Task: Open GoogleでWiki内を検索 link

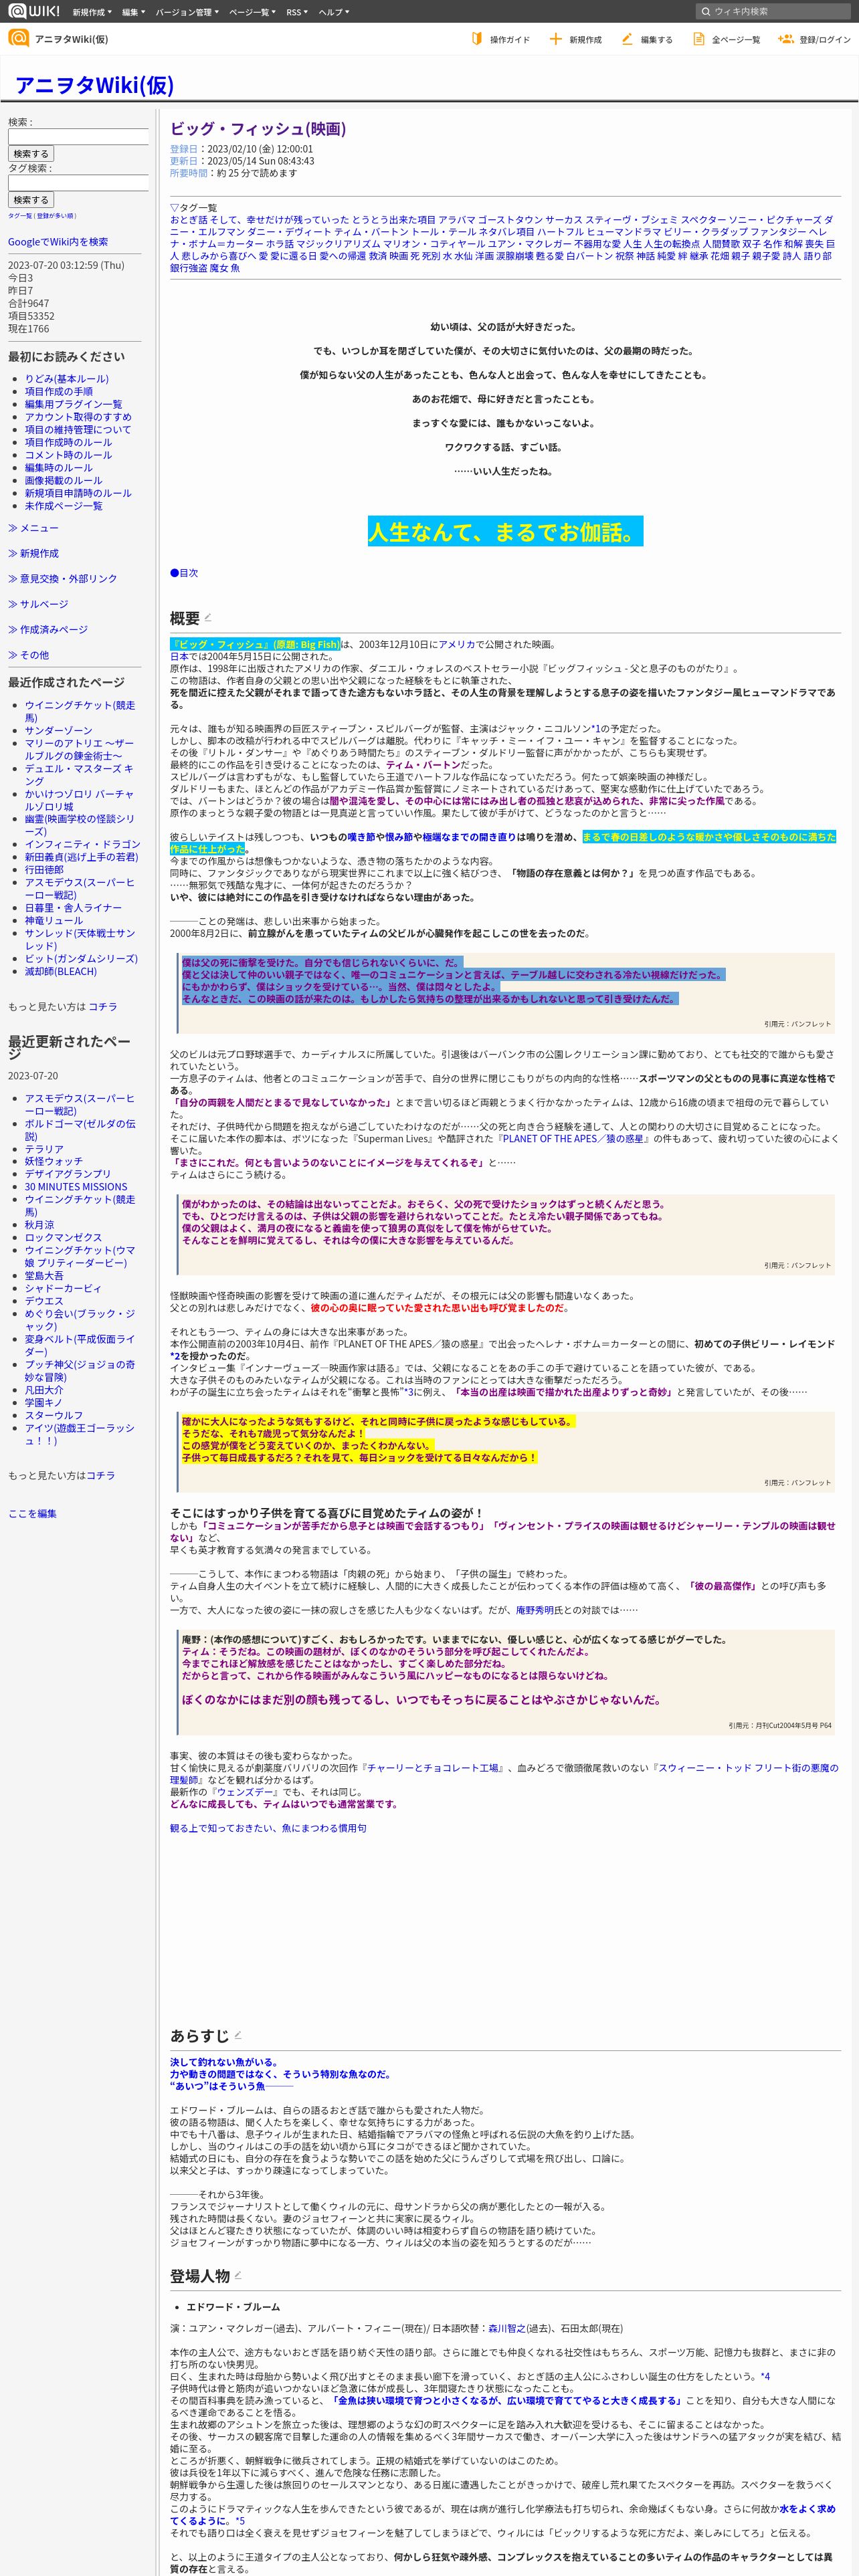Action: click(x=58, y=241)
